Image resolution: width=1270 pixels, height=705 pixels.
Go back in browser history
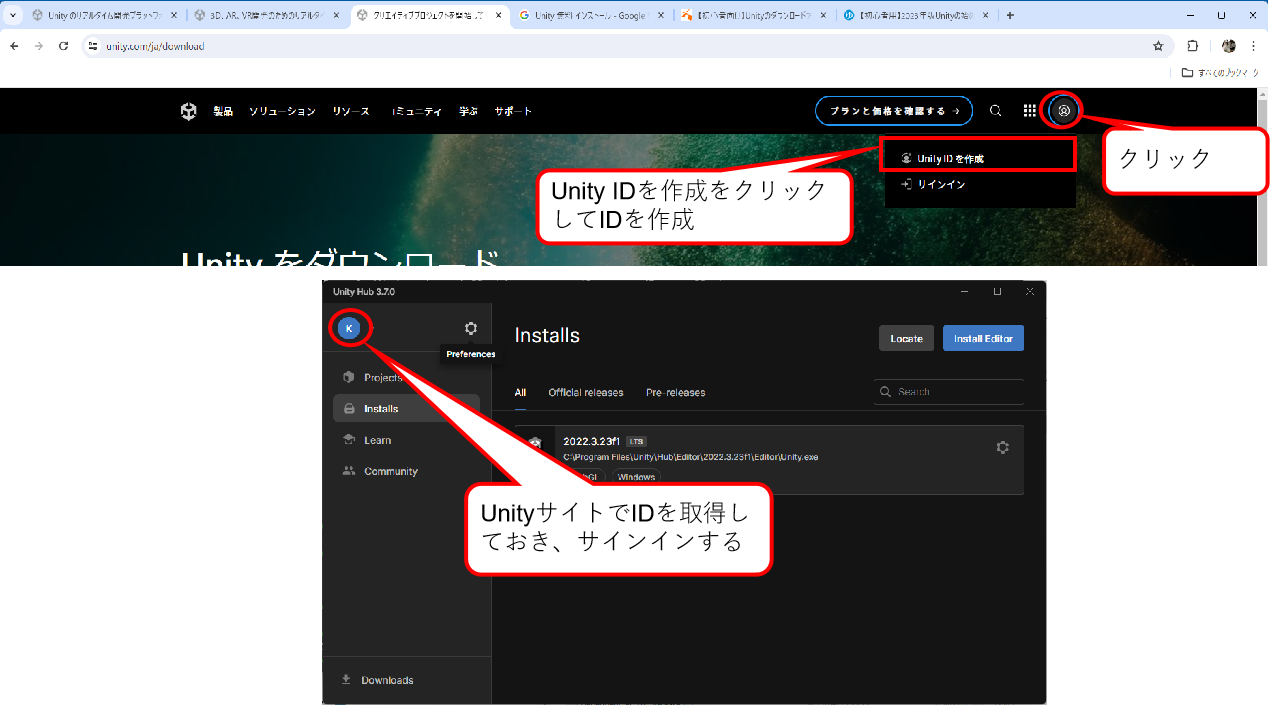[14, 46]
